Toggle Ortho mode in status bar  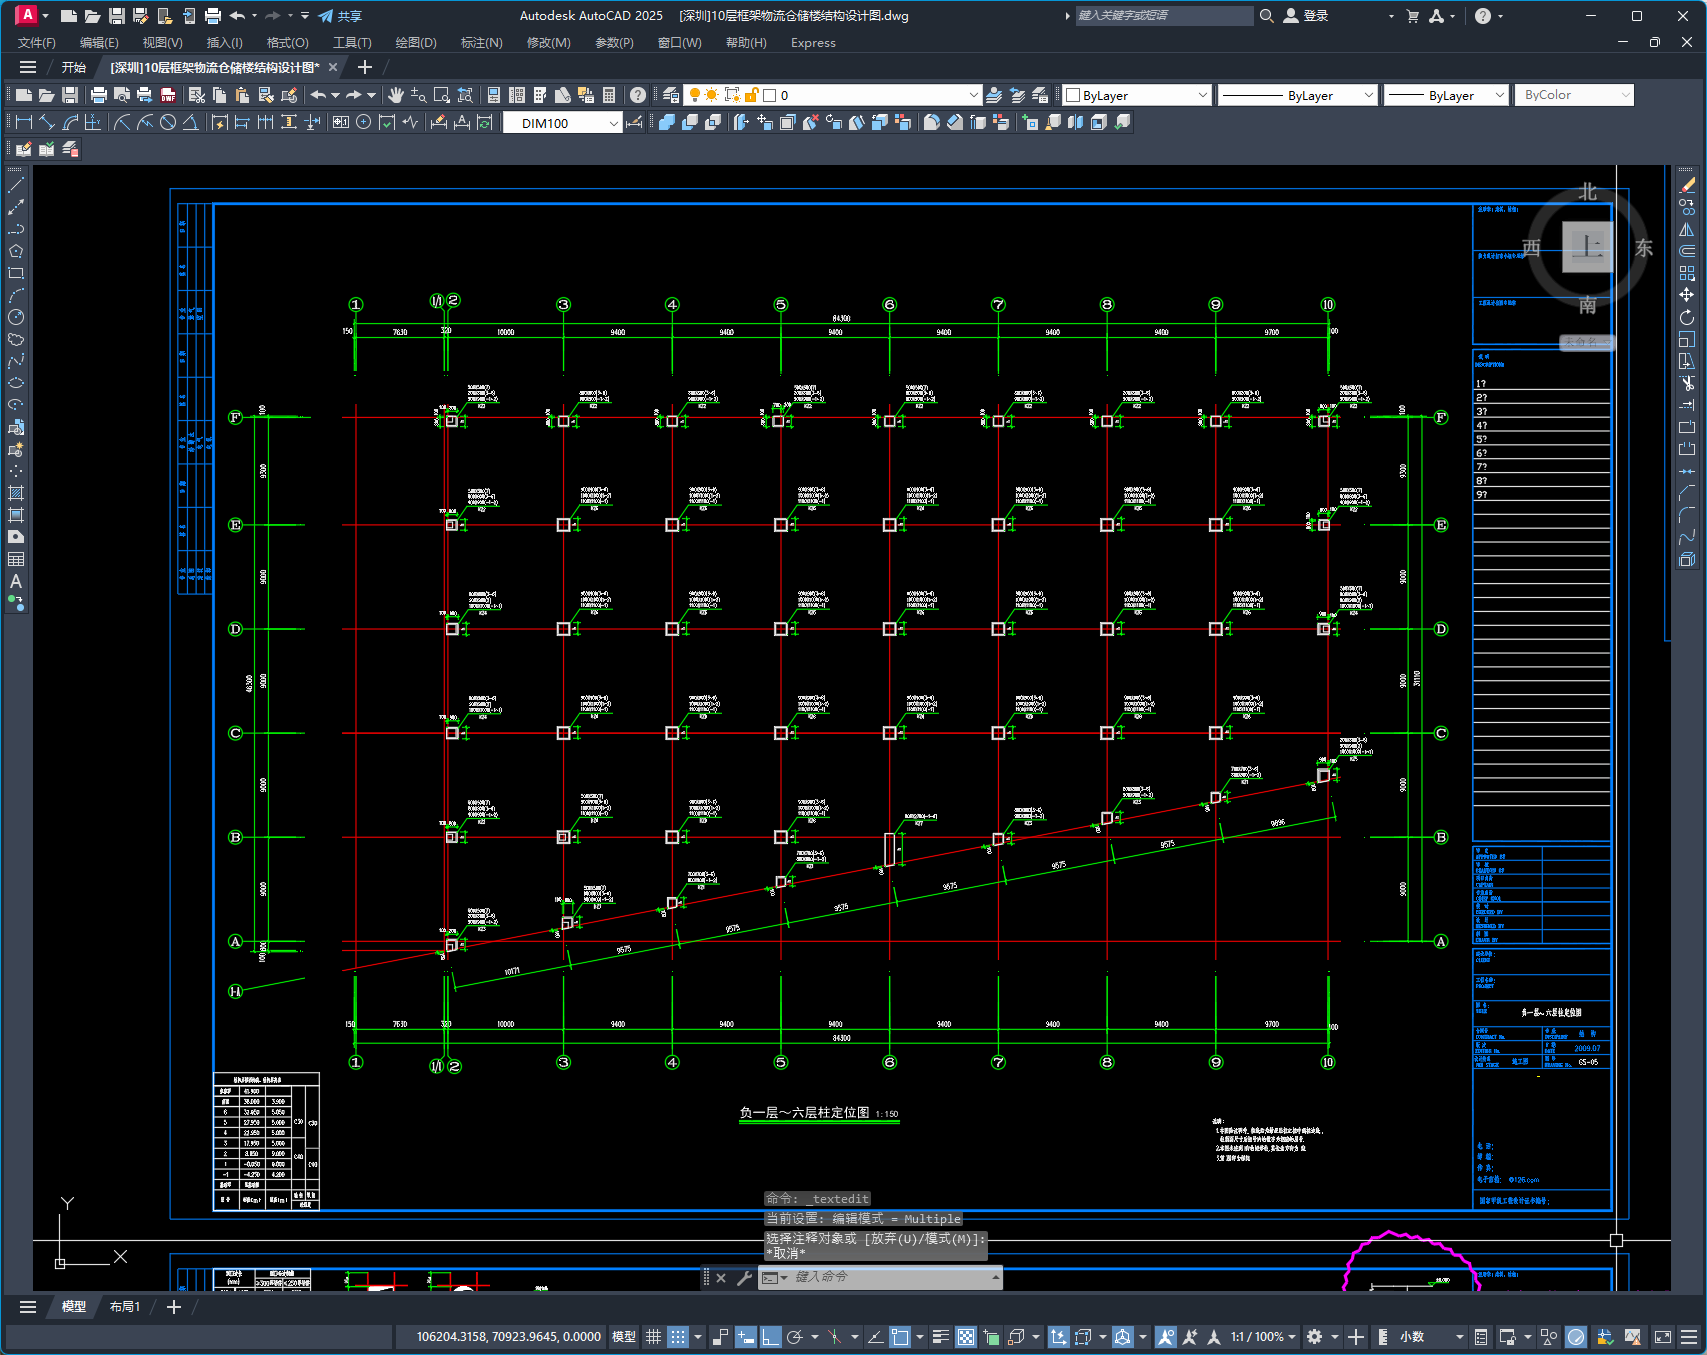pyautogui.click(x=770, y=1337)
